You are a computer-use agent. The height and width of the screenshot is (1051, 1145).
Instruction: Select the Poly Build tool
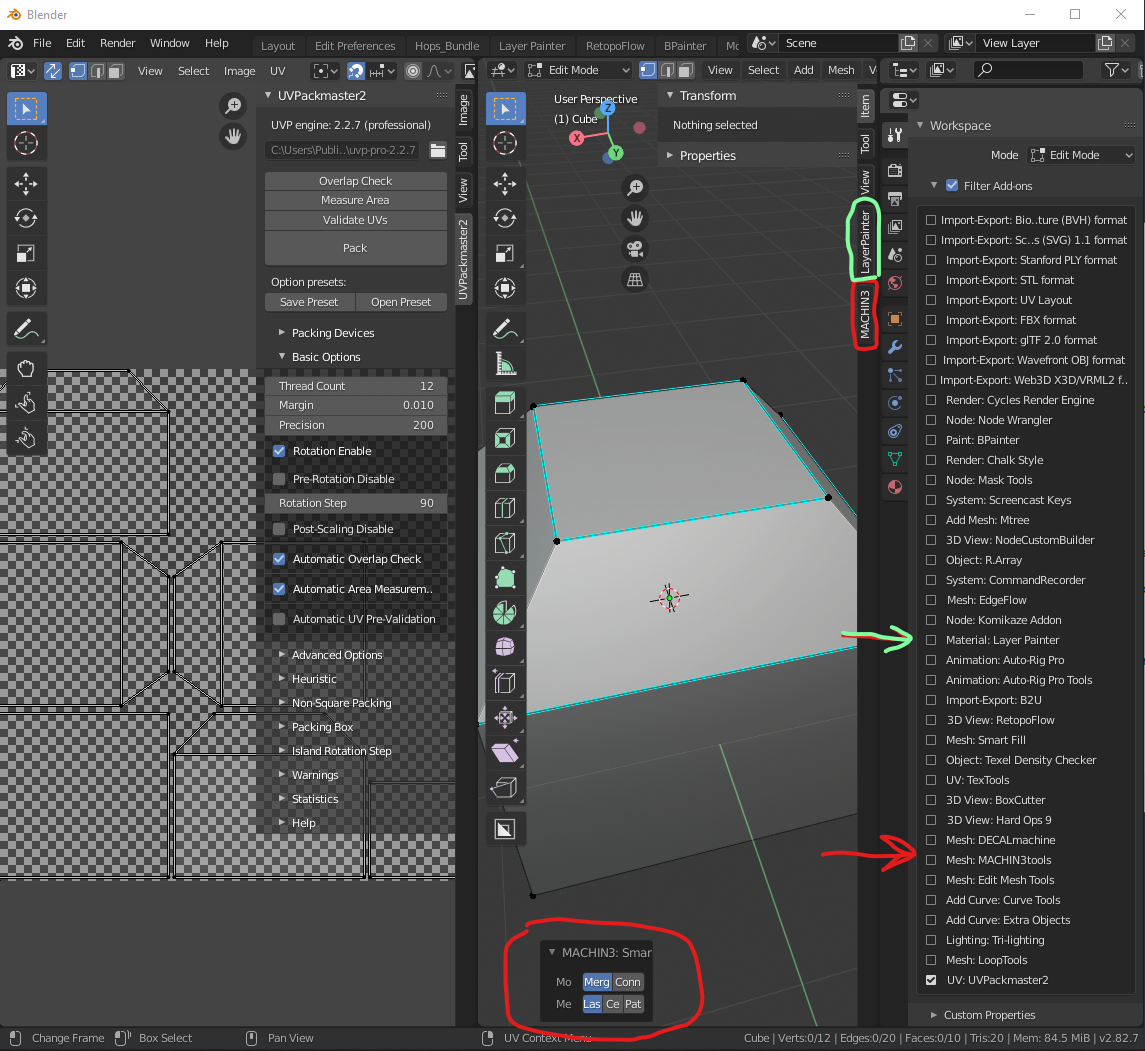[505, 578]
